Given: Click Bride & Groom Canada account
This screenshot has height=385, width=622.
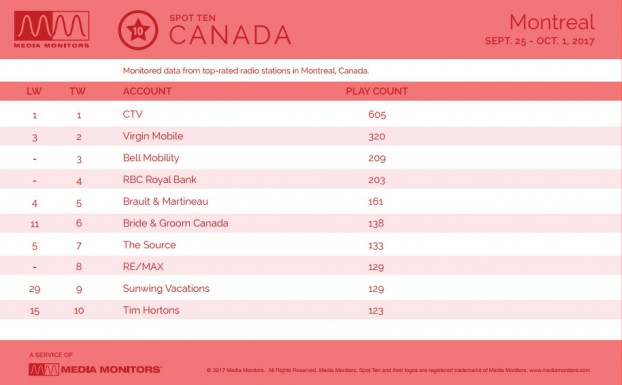Looking at the screenshot, I should pos(175,223).
